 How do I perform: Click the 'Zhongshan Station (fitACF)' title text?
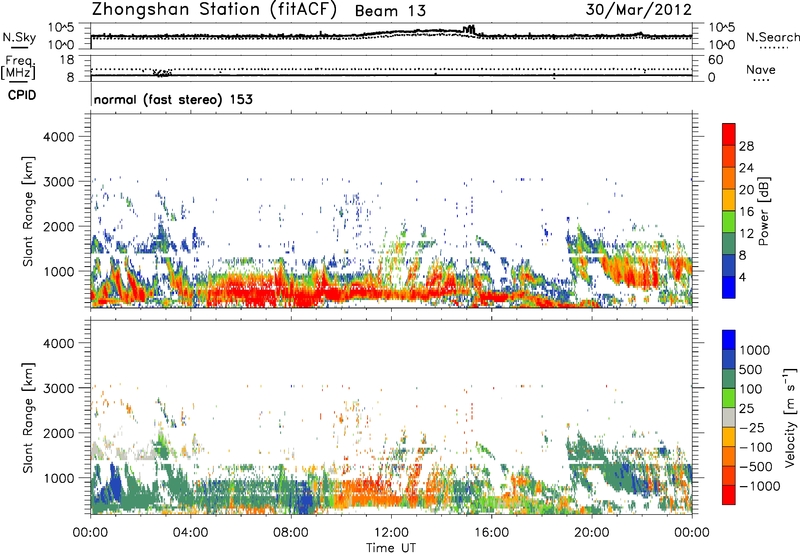(214, 10)
